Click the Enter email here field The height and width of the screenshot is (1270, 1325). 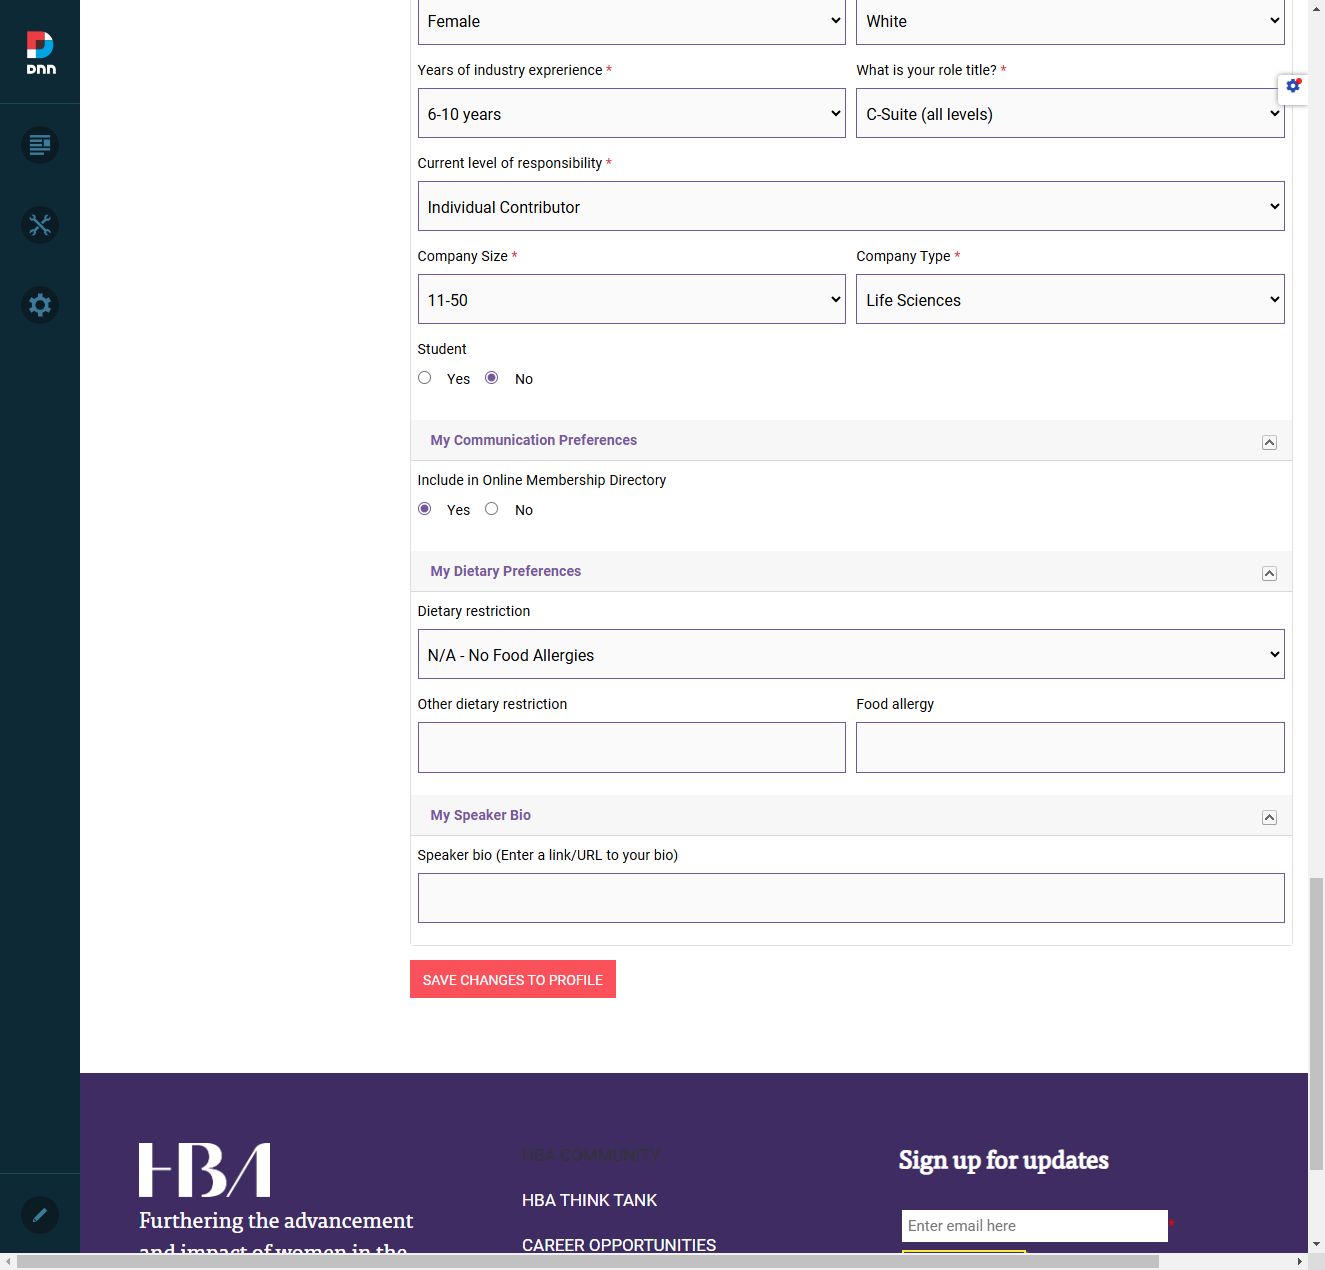coord(1034,1226)
